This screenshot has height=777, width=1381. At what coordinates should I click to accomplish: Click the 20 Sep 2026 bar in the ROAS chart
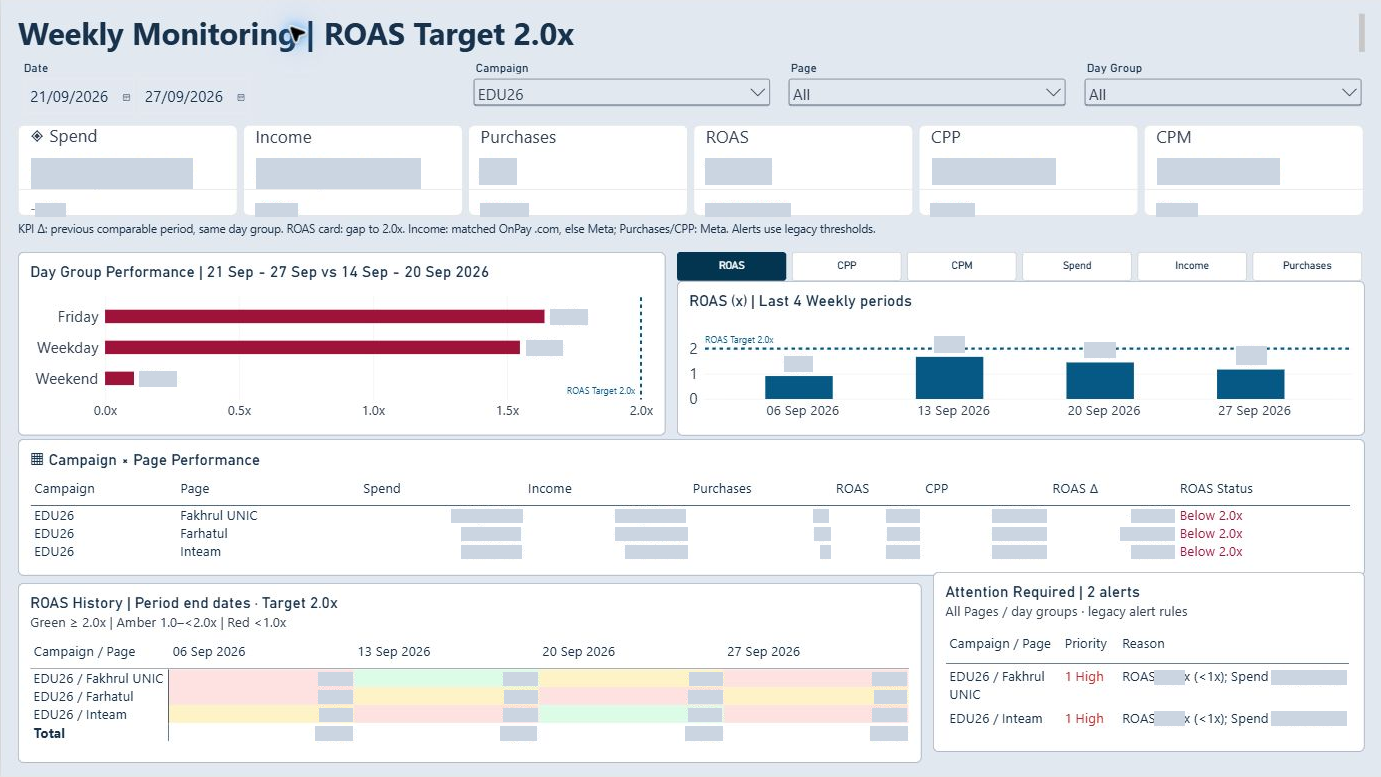(x=1100, y=381)
